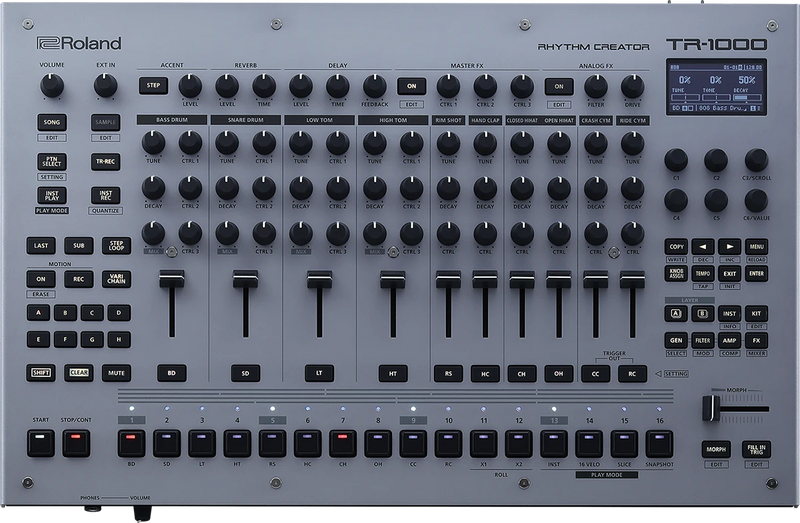Click the Accent STEP button
Image resolution: width=800 pixels, height=523 pixels.
(154, 86)
